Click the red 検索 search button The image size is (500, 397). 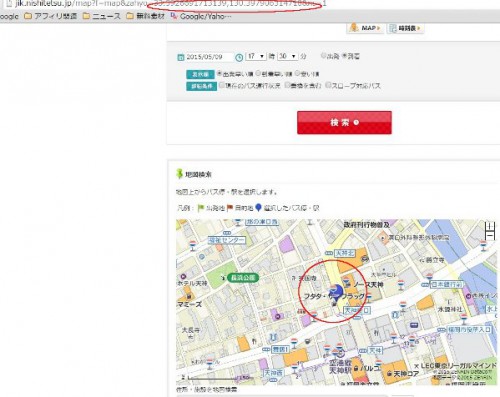click(x=344, y=123)
